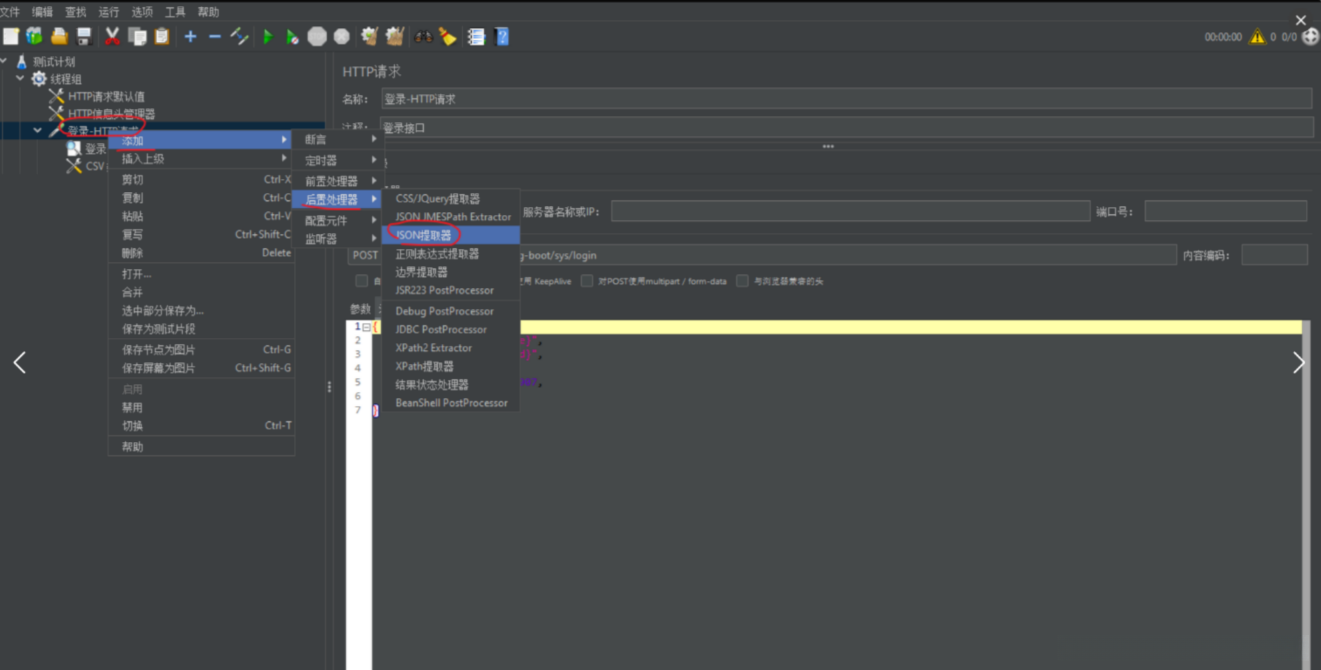
Task: Select JSON提取器 from the submenu
Action: tap(424, 235)
